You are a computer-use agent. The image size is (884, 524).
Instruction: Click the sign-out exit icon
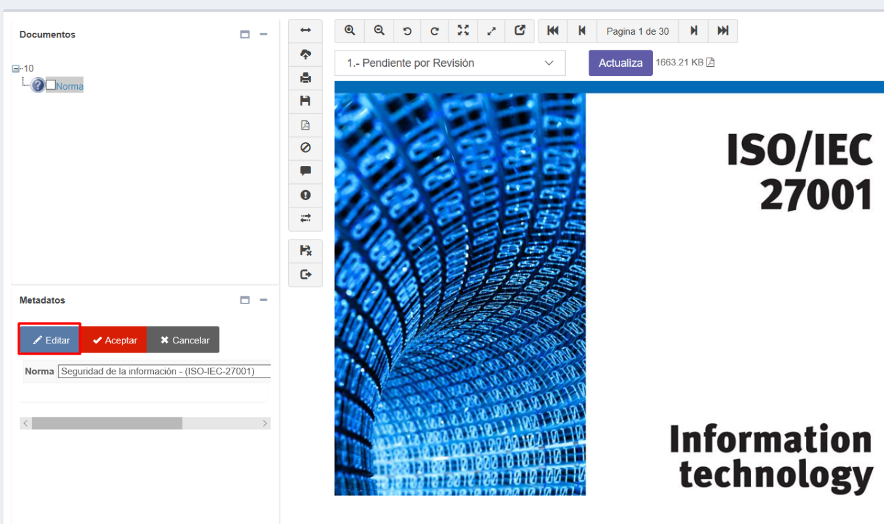pyautogui.click(x=305, y=274)
